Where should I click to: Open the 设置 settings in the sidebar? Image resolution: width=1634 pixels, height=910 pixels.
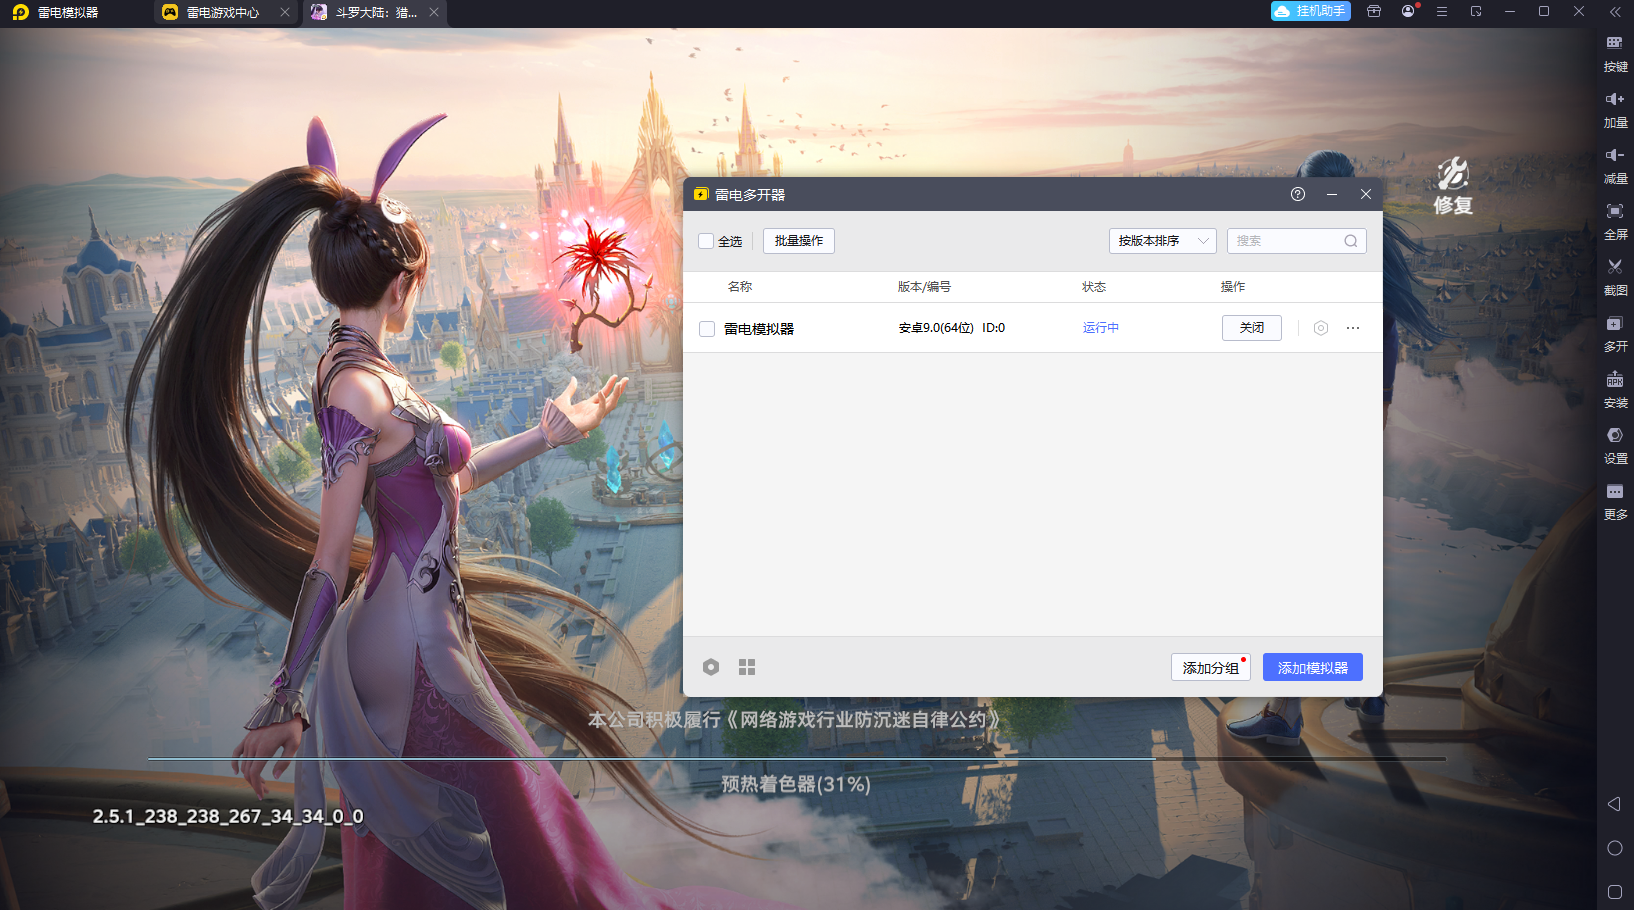coord(1615,446)
